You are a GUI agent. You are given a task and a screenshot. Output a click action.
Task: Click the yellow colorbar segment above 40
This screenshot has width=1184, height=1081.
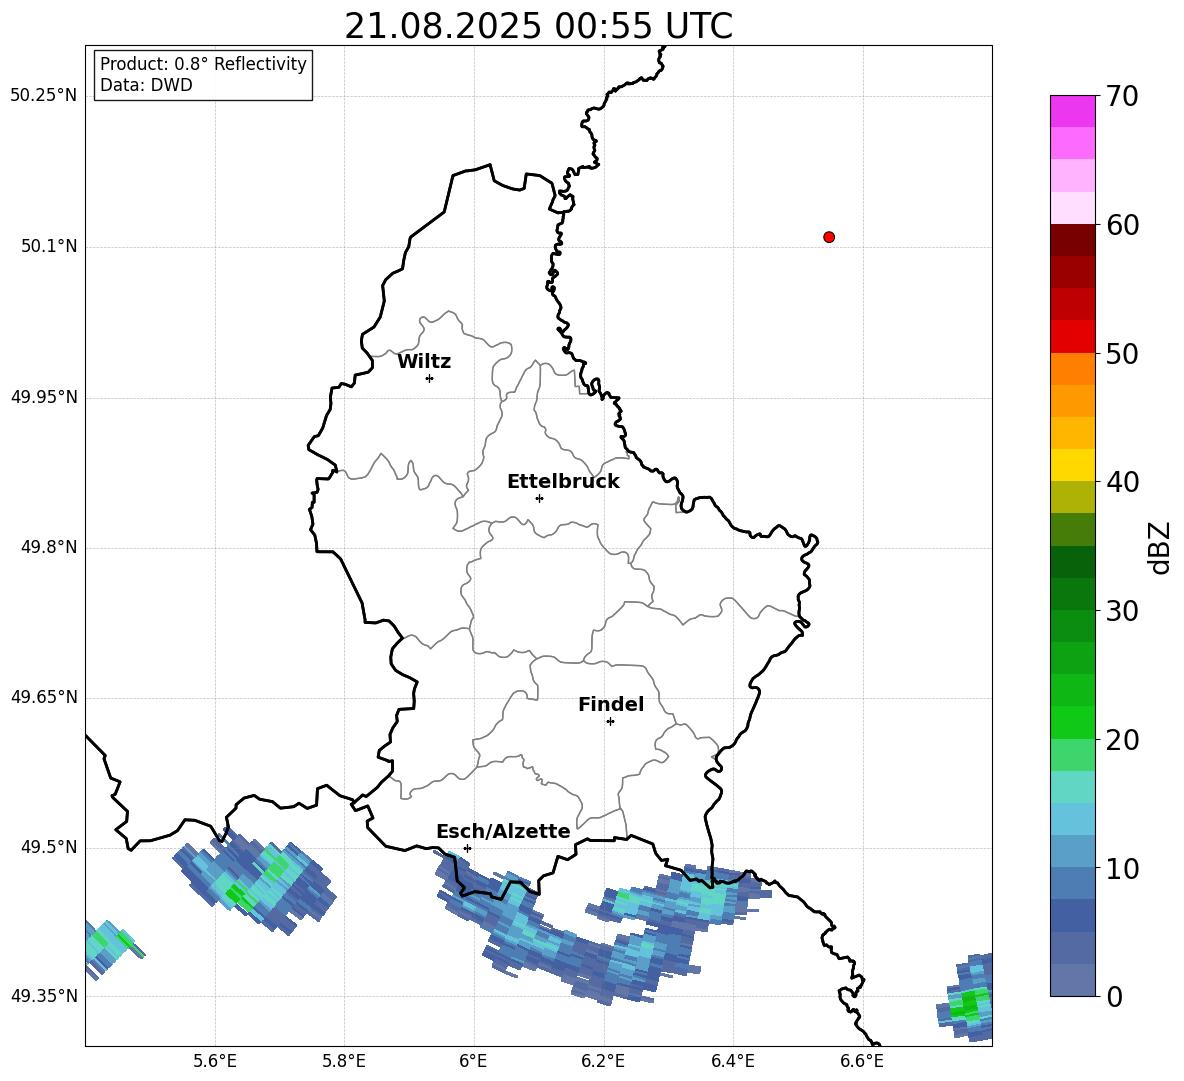tap(1072, 465)
